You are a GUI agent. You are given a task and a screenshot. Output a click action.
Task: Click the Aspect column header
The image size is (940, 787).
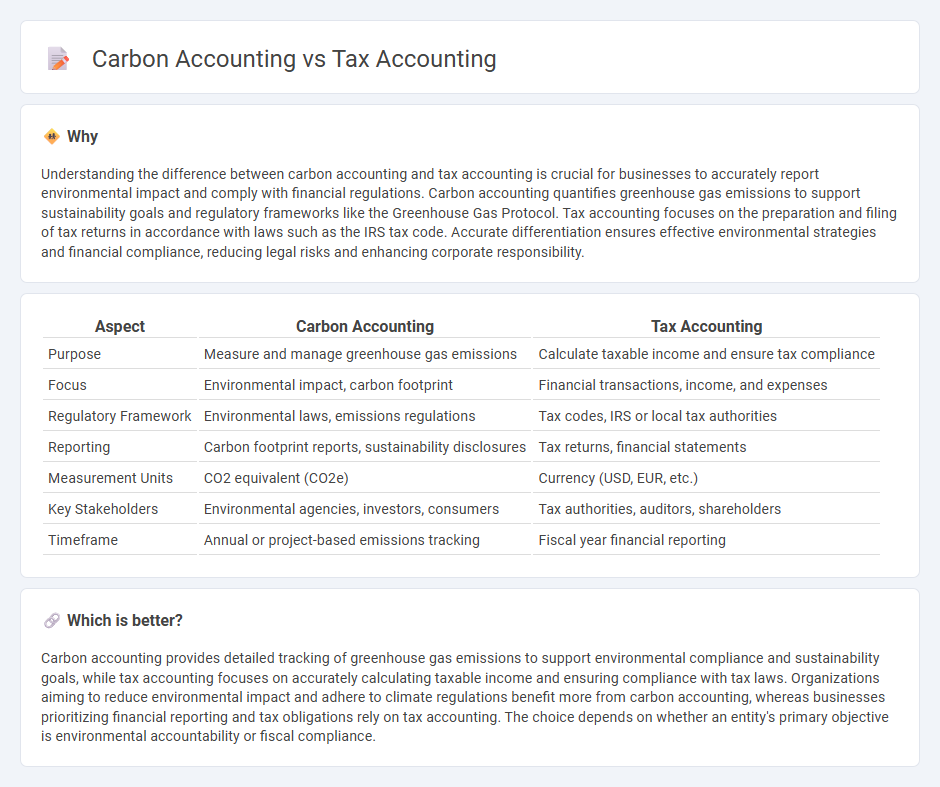pyautogui.click(x=120, y=326)
